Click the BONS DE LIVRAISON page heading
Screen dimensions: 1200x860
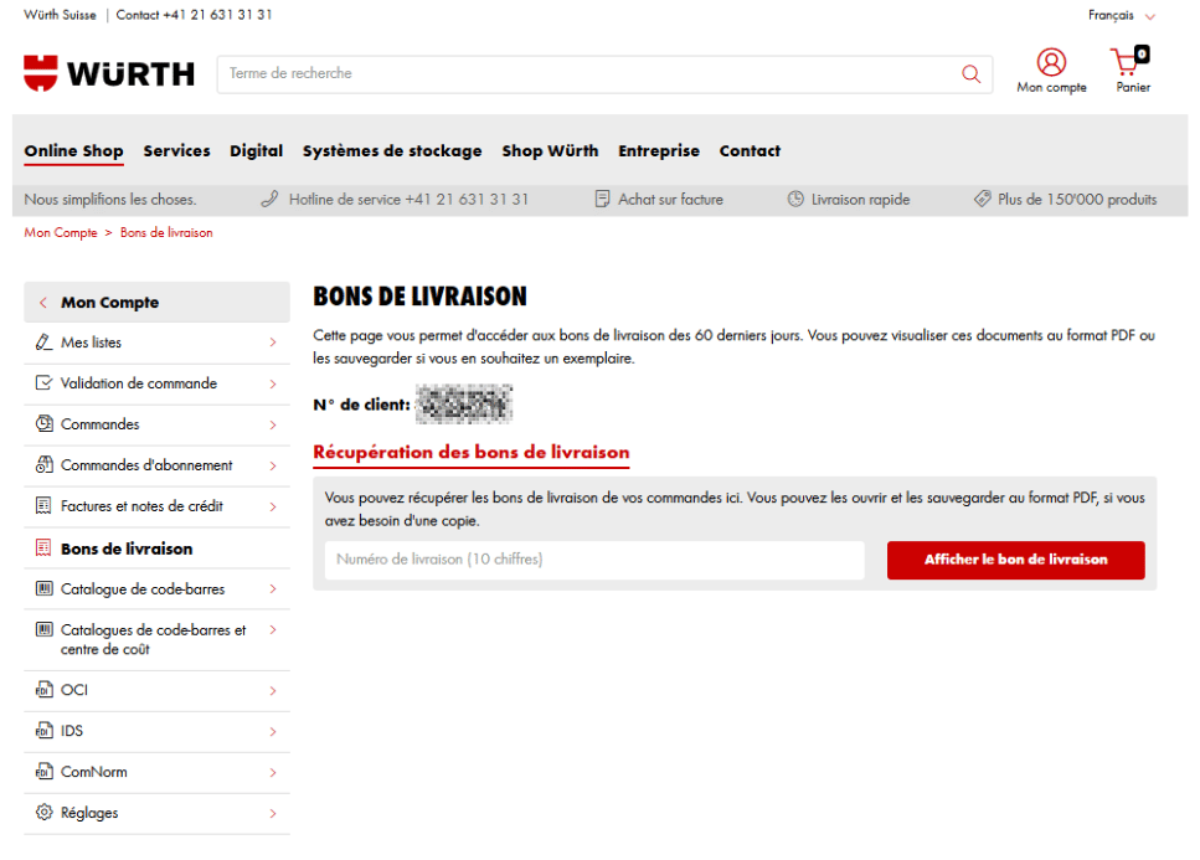420,297
